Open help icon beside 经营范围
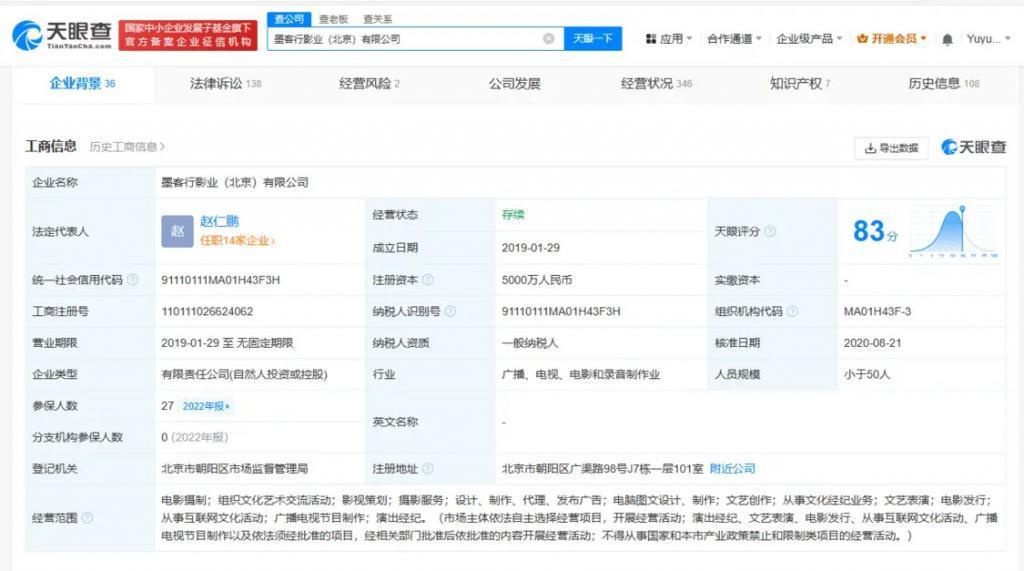The image size is (1024, 571). [88, 517]
